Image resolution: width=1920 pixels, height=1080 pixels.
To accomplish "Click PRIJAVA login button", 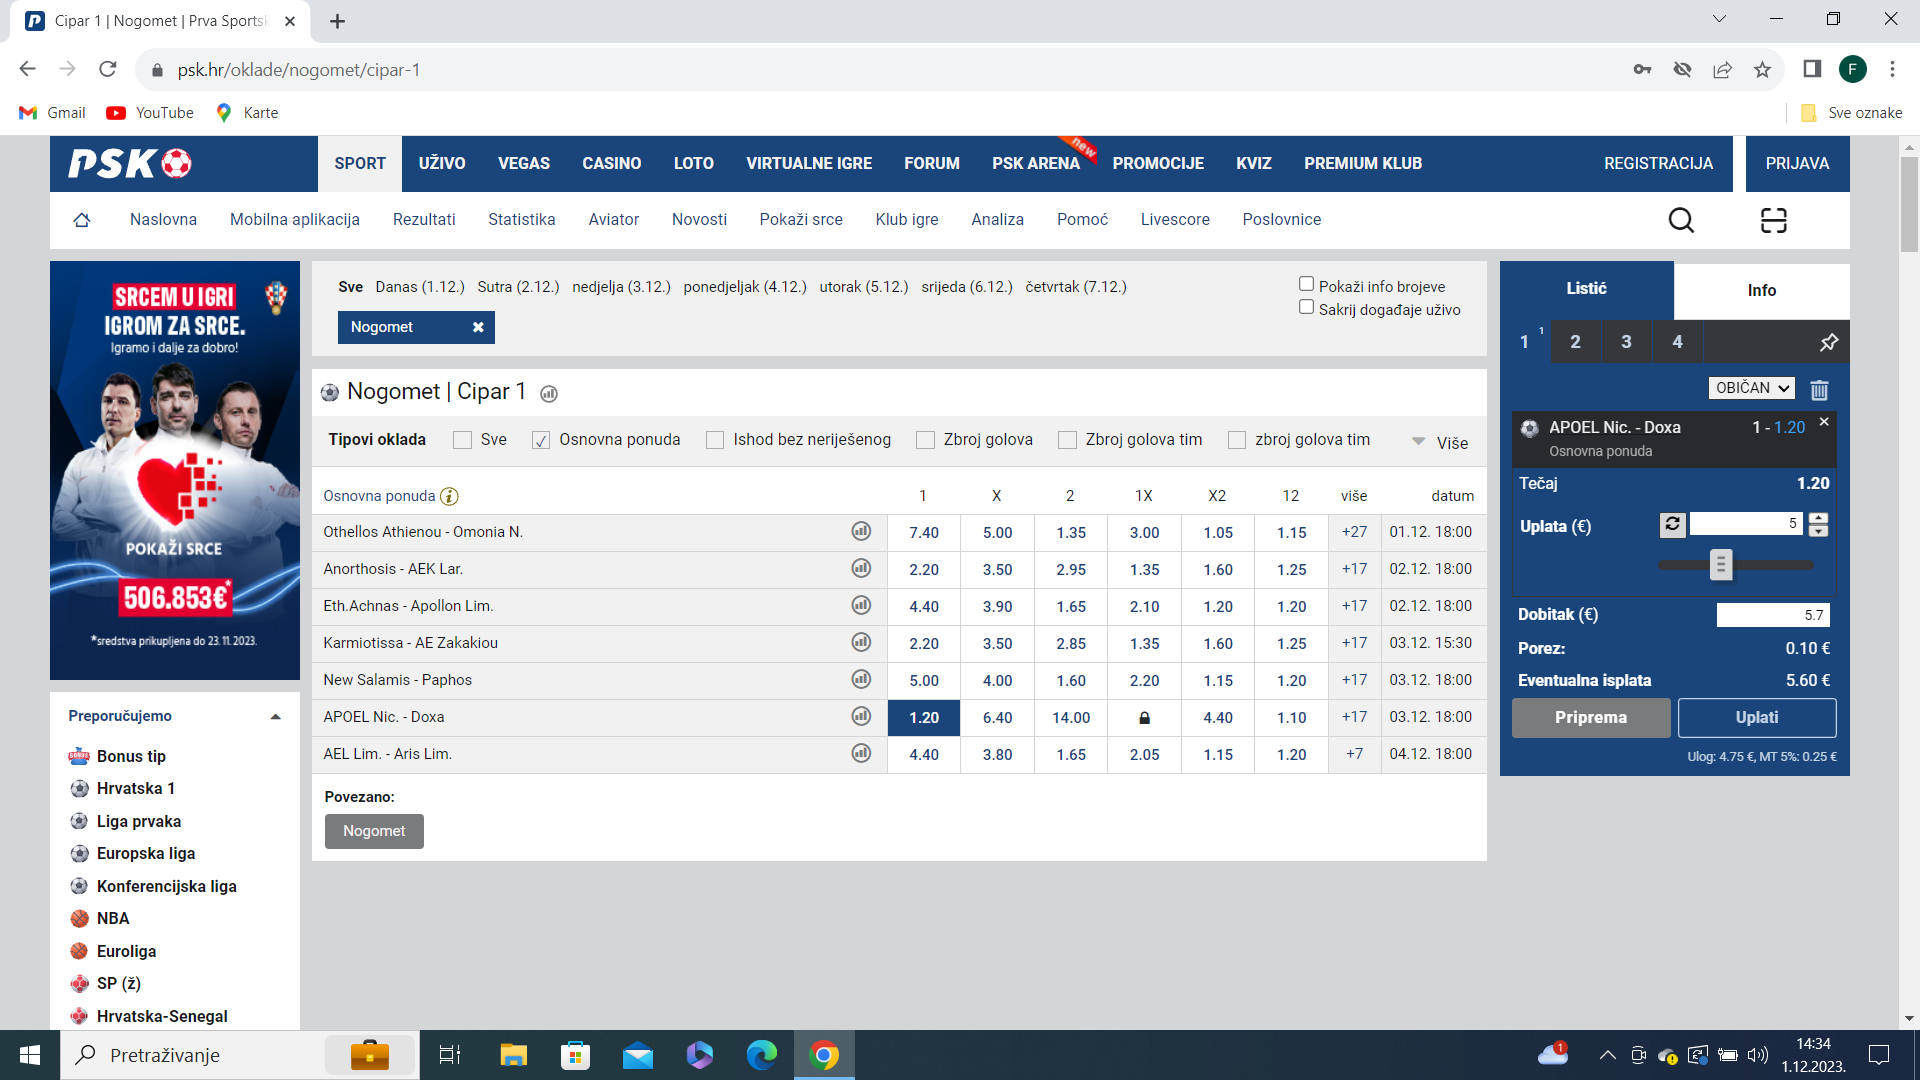I will (x=1797, y=163).
